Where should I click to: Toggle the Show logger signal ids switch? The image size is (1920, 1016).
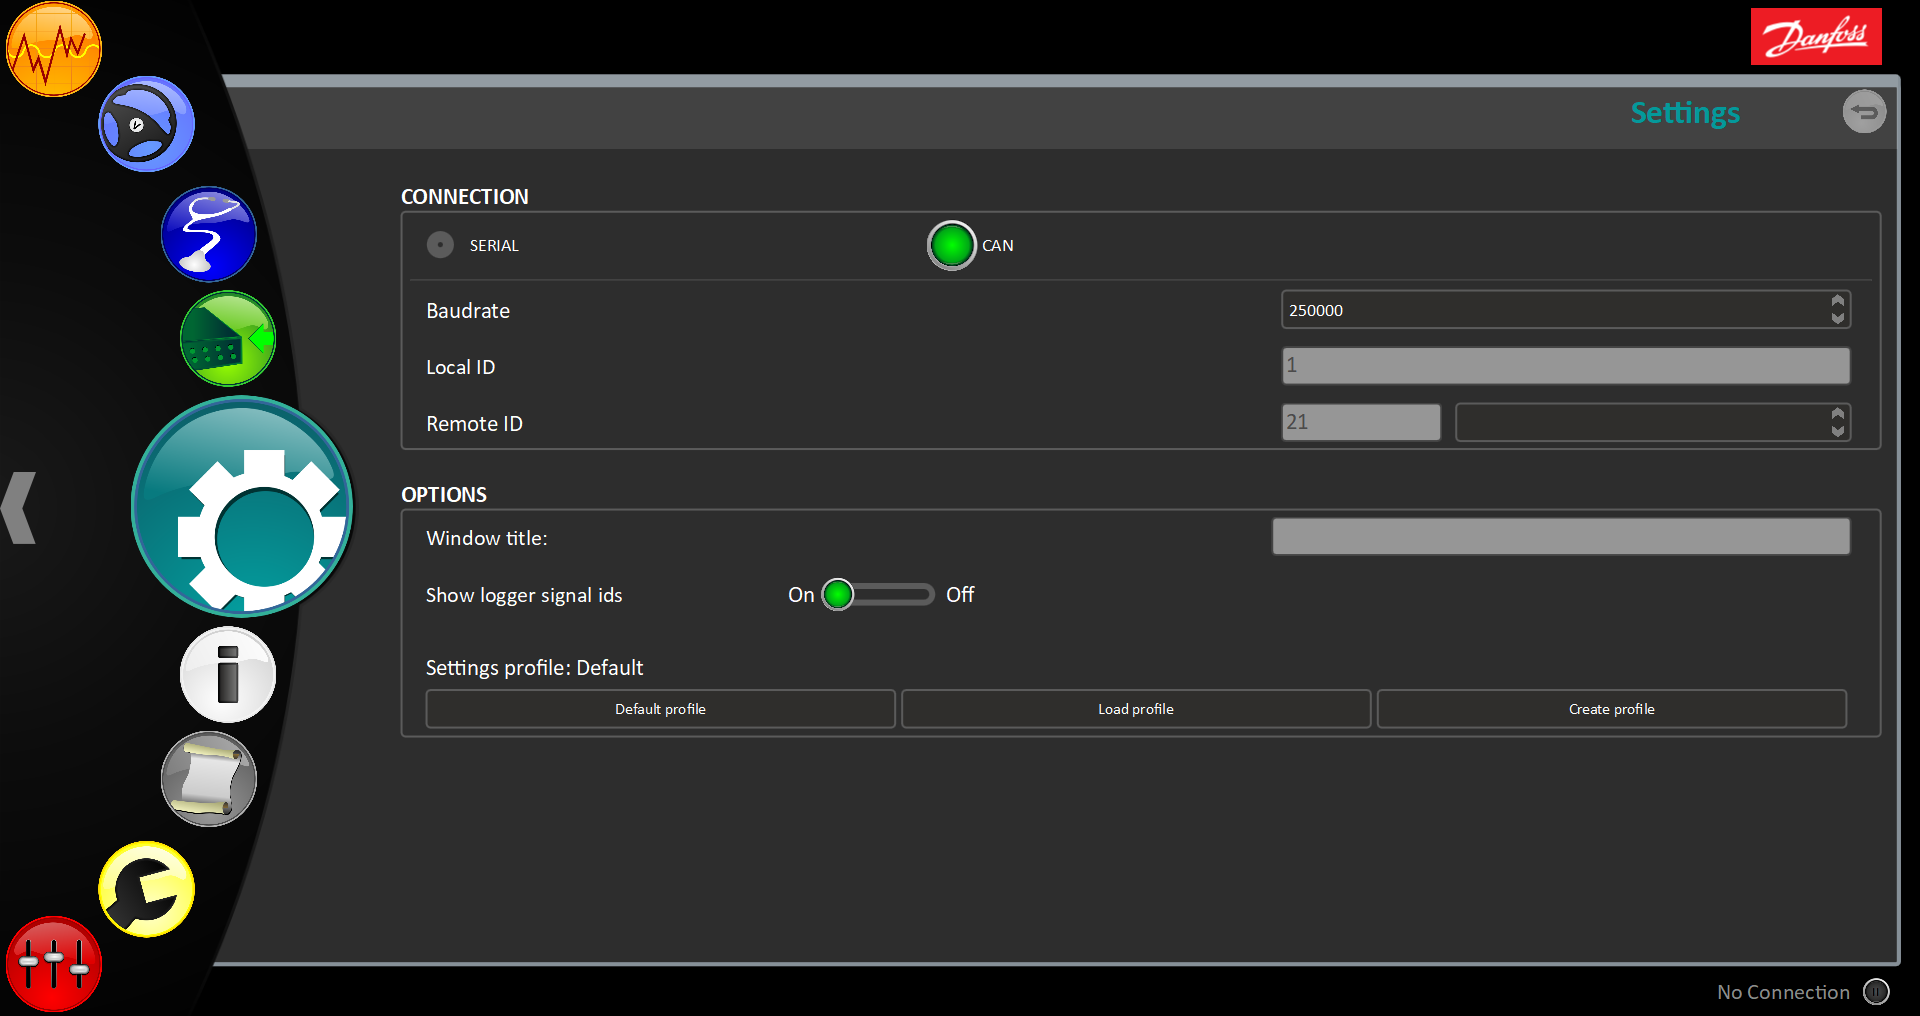(x=878, y=595)
